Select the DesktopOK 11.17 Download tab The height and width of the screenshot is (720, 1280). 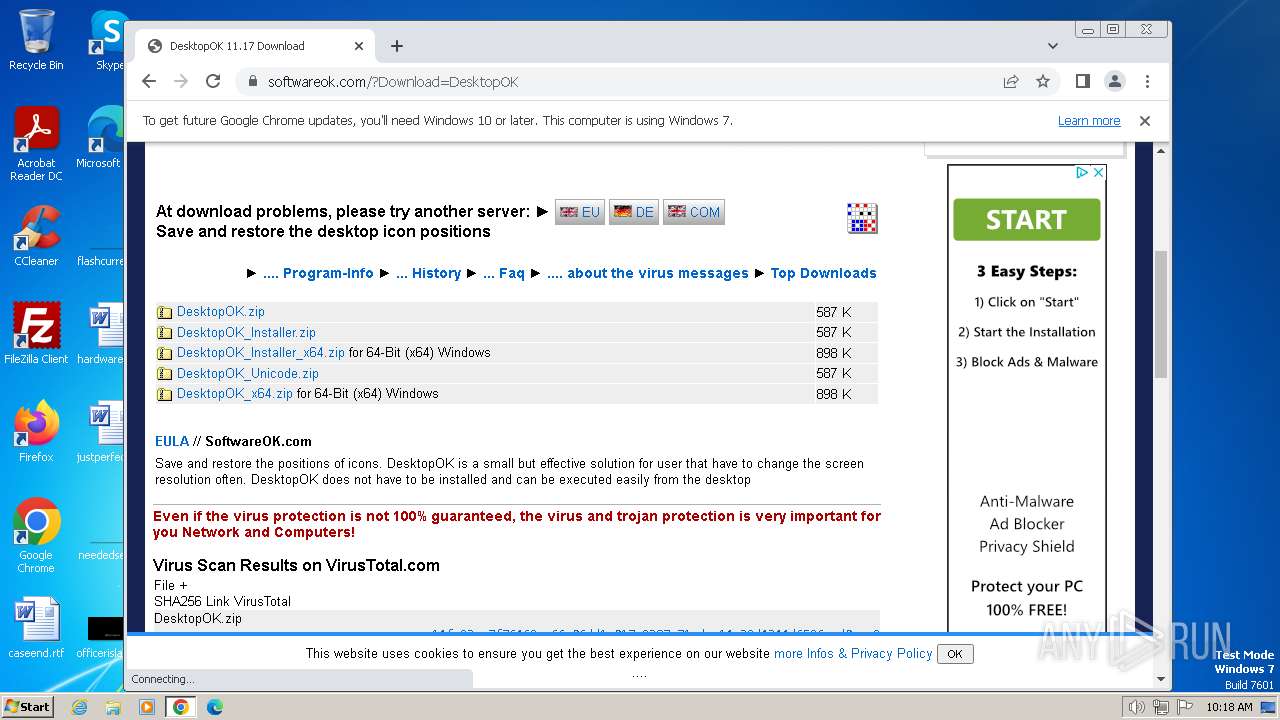(x=255, y=46)
